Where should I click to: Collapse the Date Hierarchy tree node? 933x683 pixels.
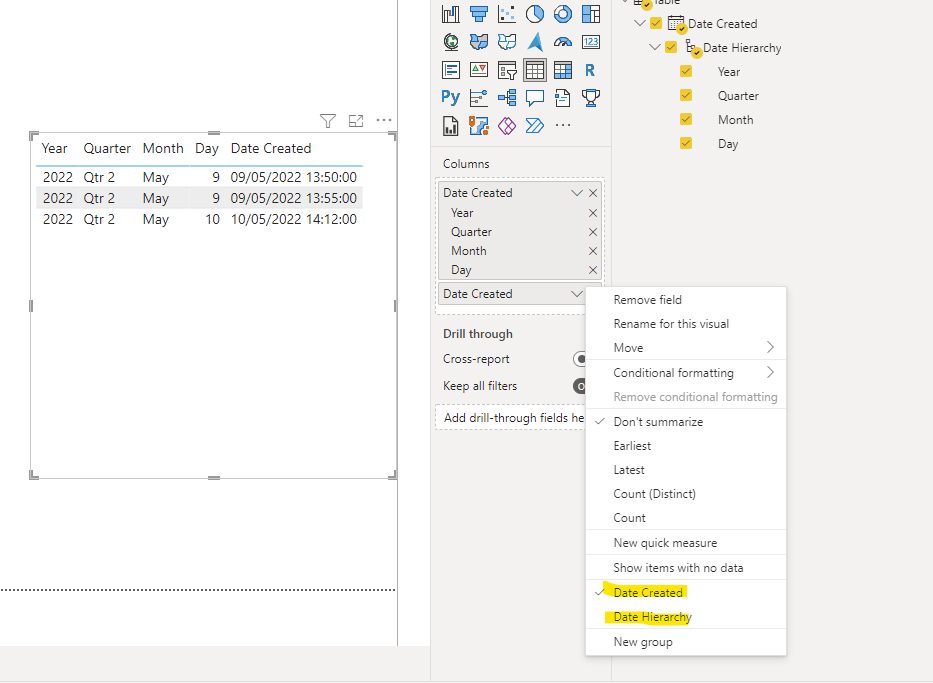[655, 47]
